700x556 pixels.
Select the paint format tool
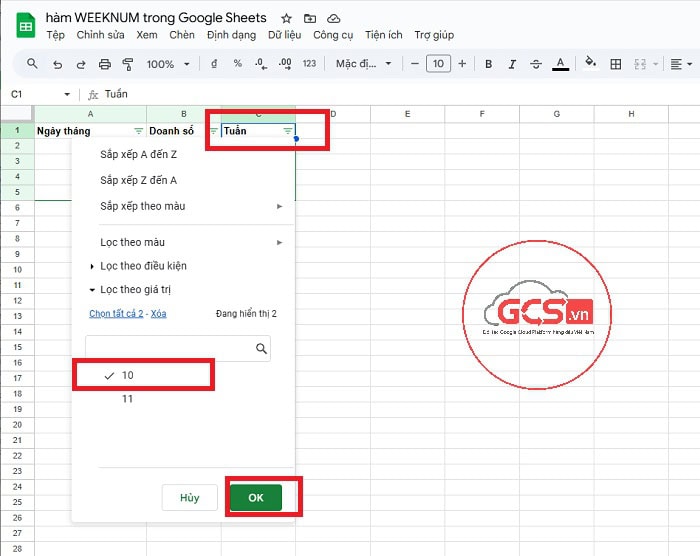(x=128, y=64)
